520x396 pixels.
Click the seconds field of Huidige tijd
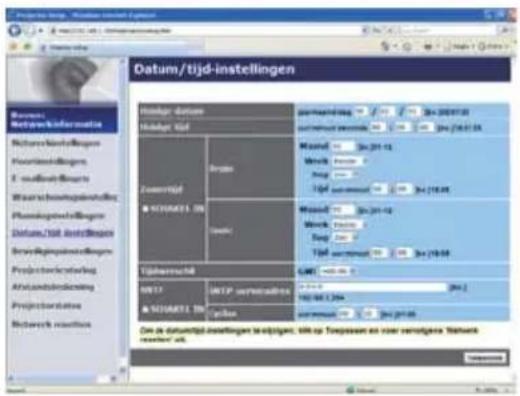[x=426, y=127]
